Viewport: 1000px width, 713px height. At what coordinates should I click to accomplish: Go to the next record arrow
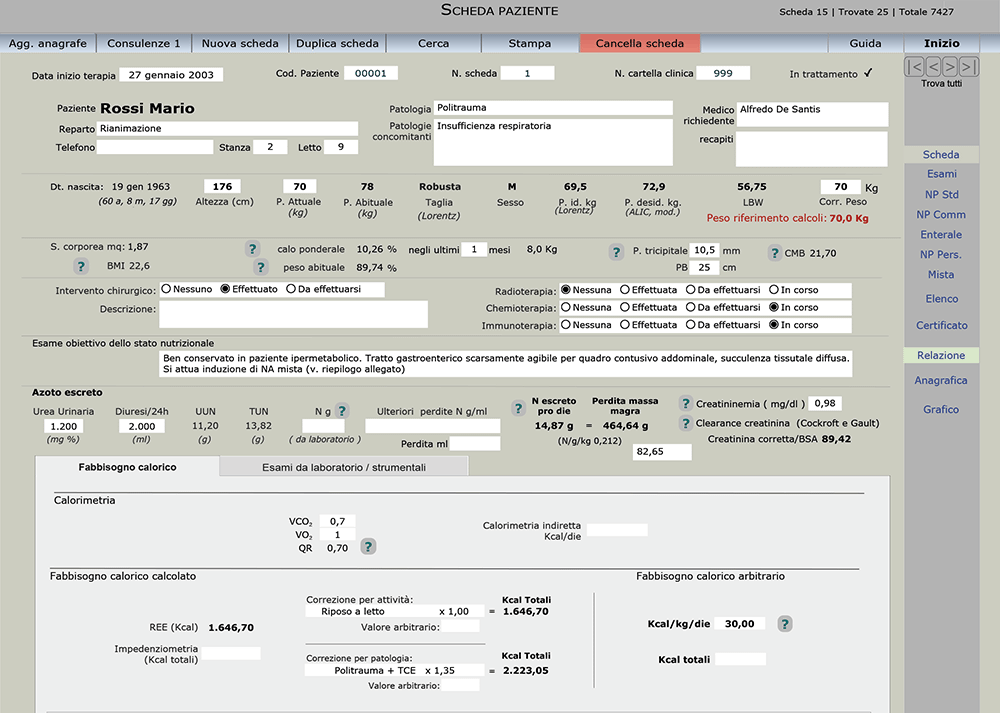click(950, 66)
